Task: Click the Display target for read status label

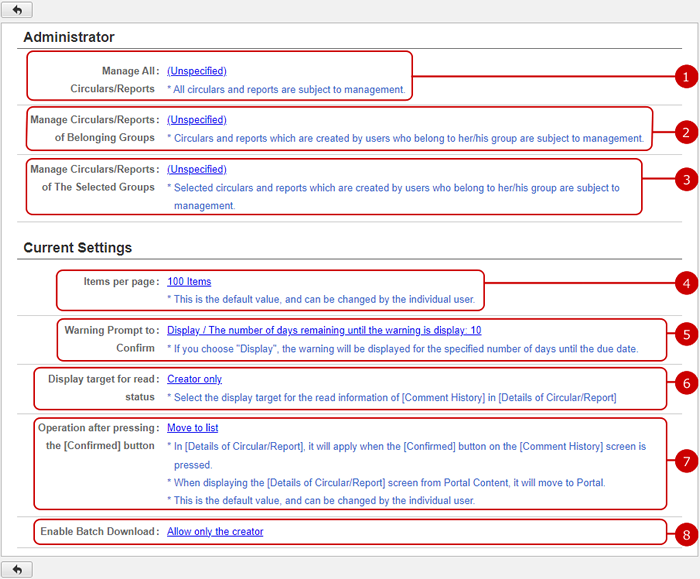Action: (x=104, y=388)
